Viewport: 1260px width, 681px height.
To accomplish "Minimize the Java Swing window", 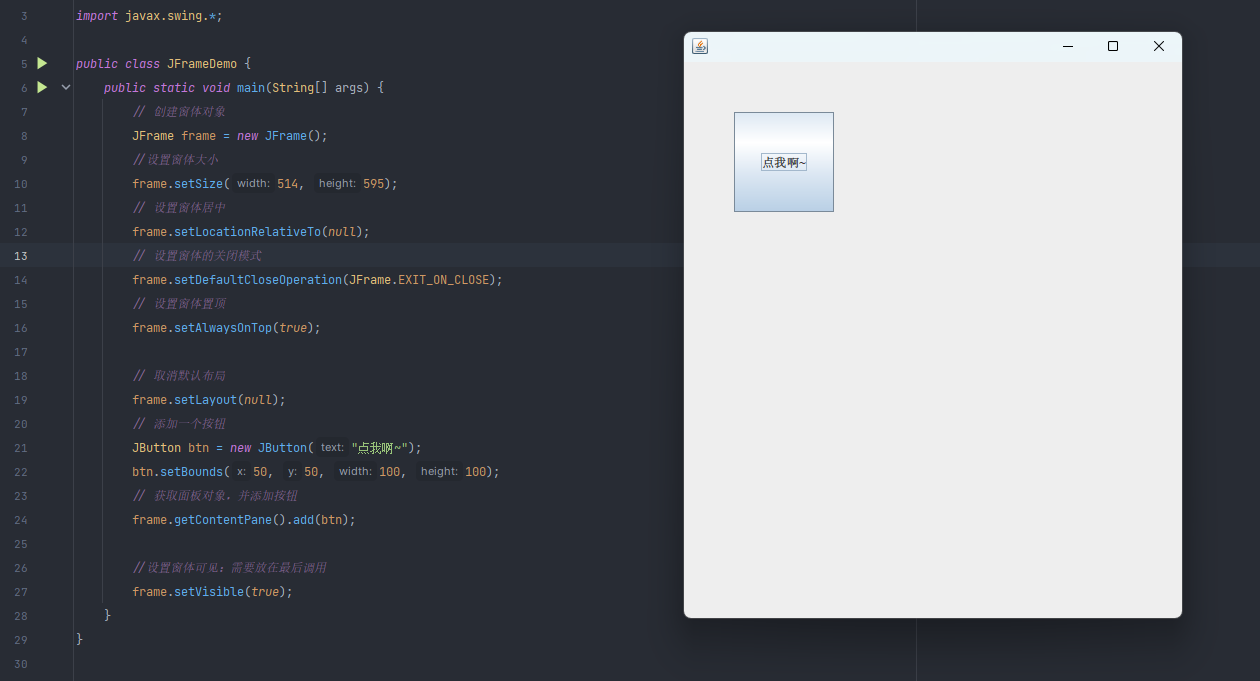I will click(x=1068, y=46).
